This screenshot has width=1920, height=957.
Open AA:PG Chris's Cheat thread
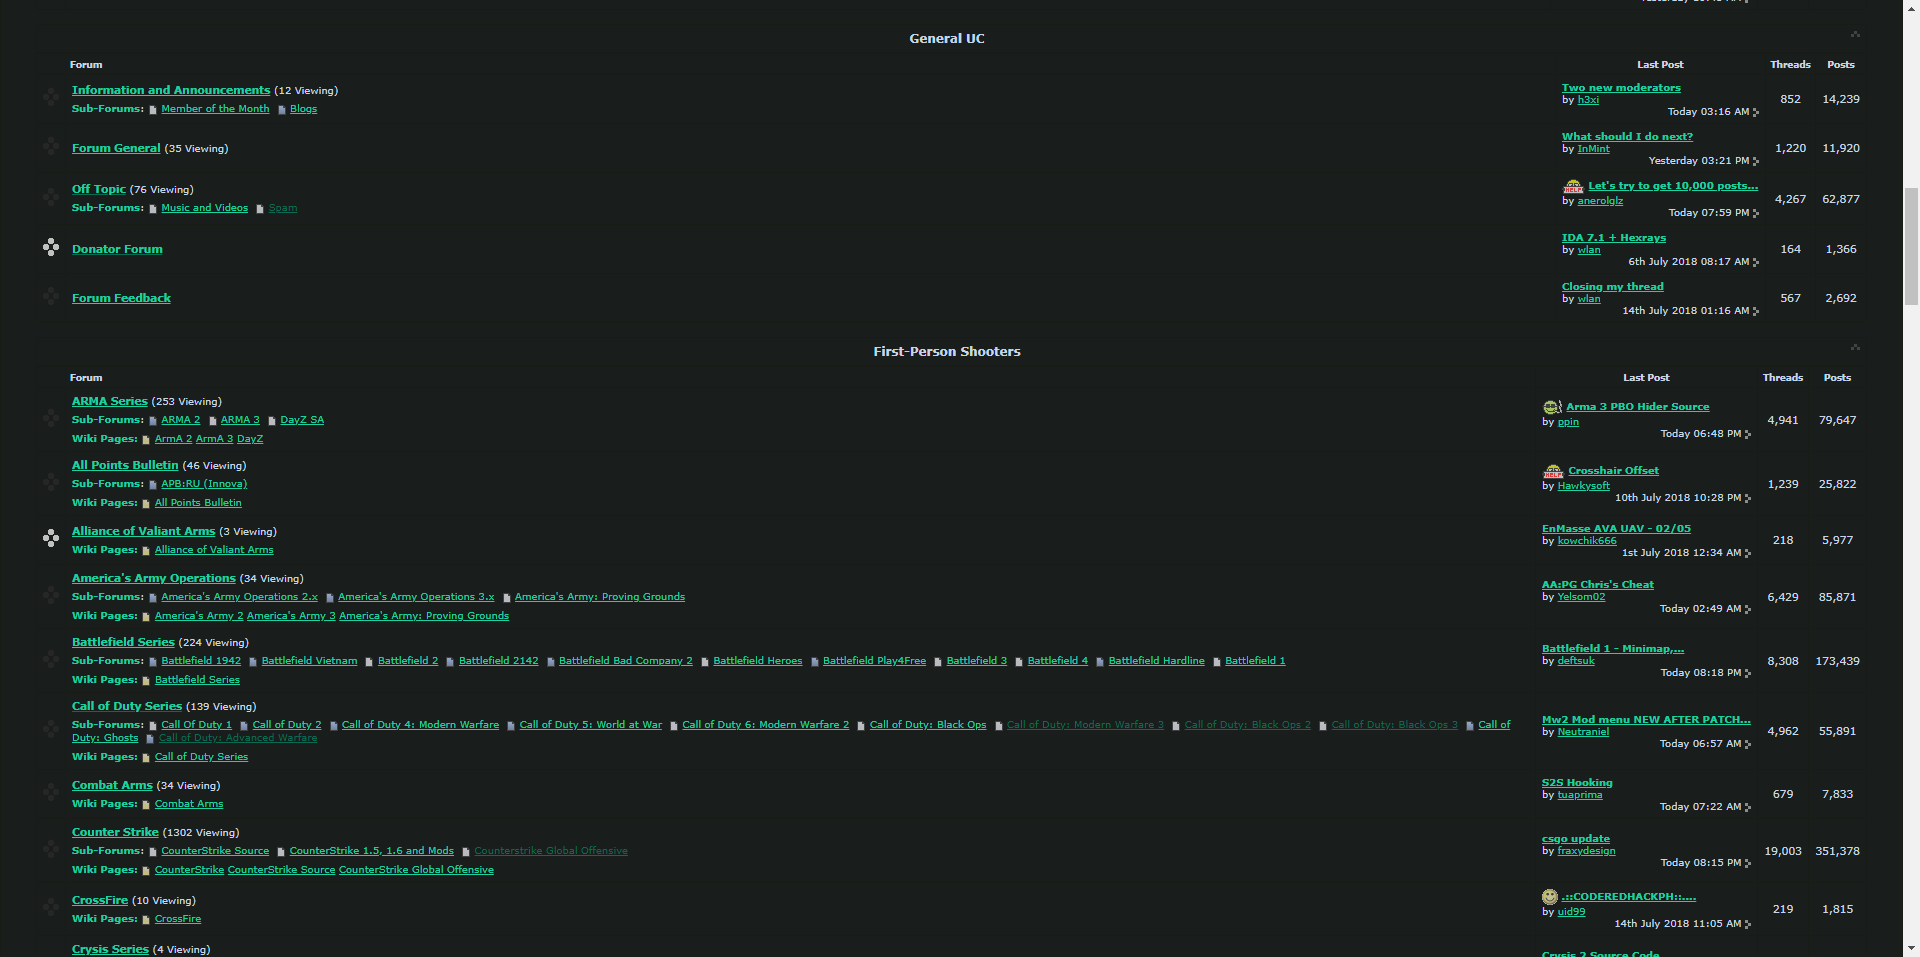pos(1598,585)
